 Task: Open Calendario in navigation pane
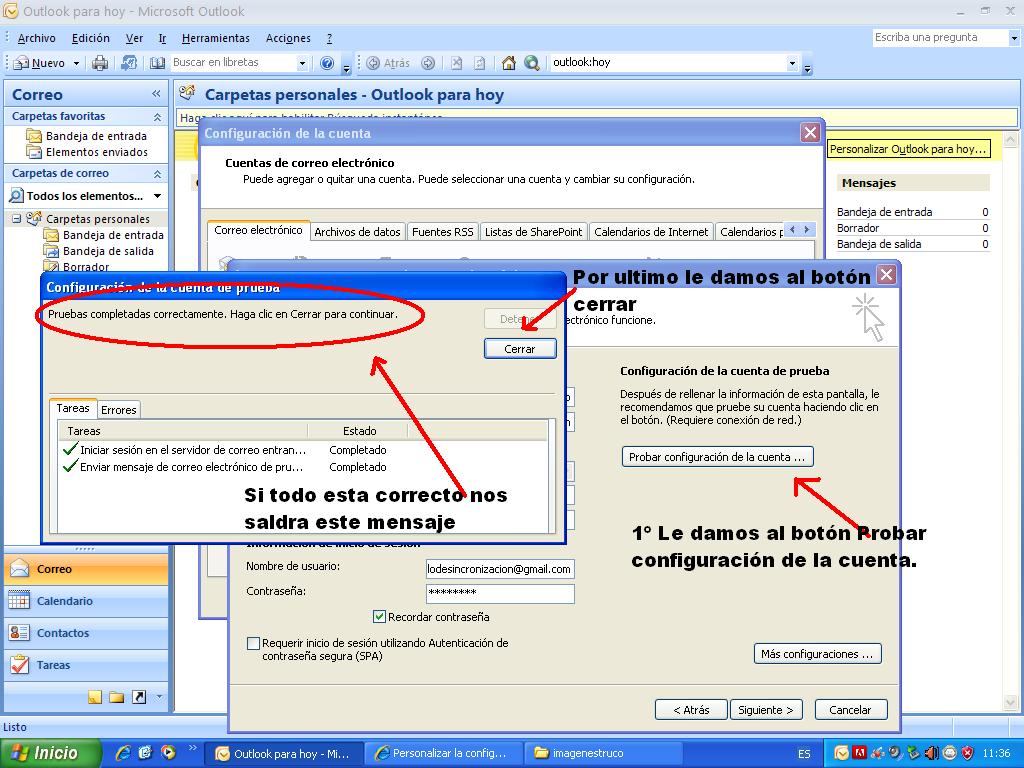click(86, 601)
